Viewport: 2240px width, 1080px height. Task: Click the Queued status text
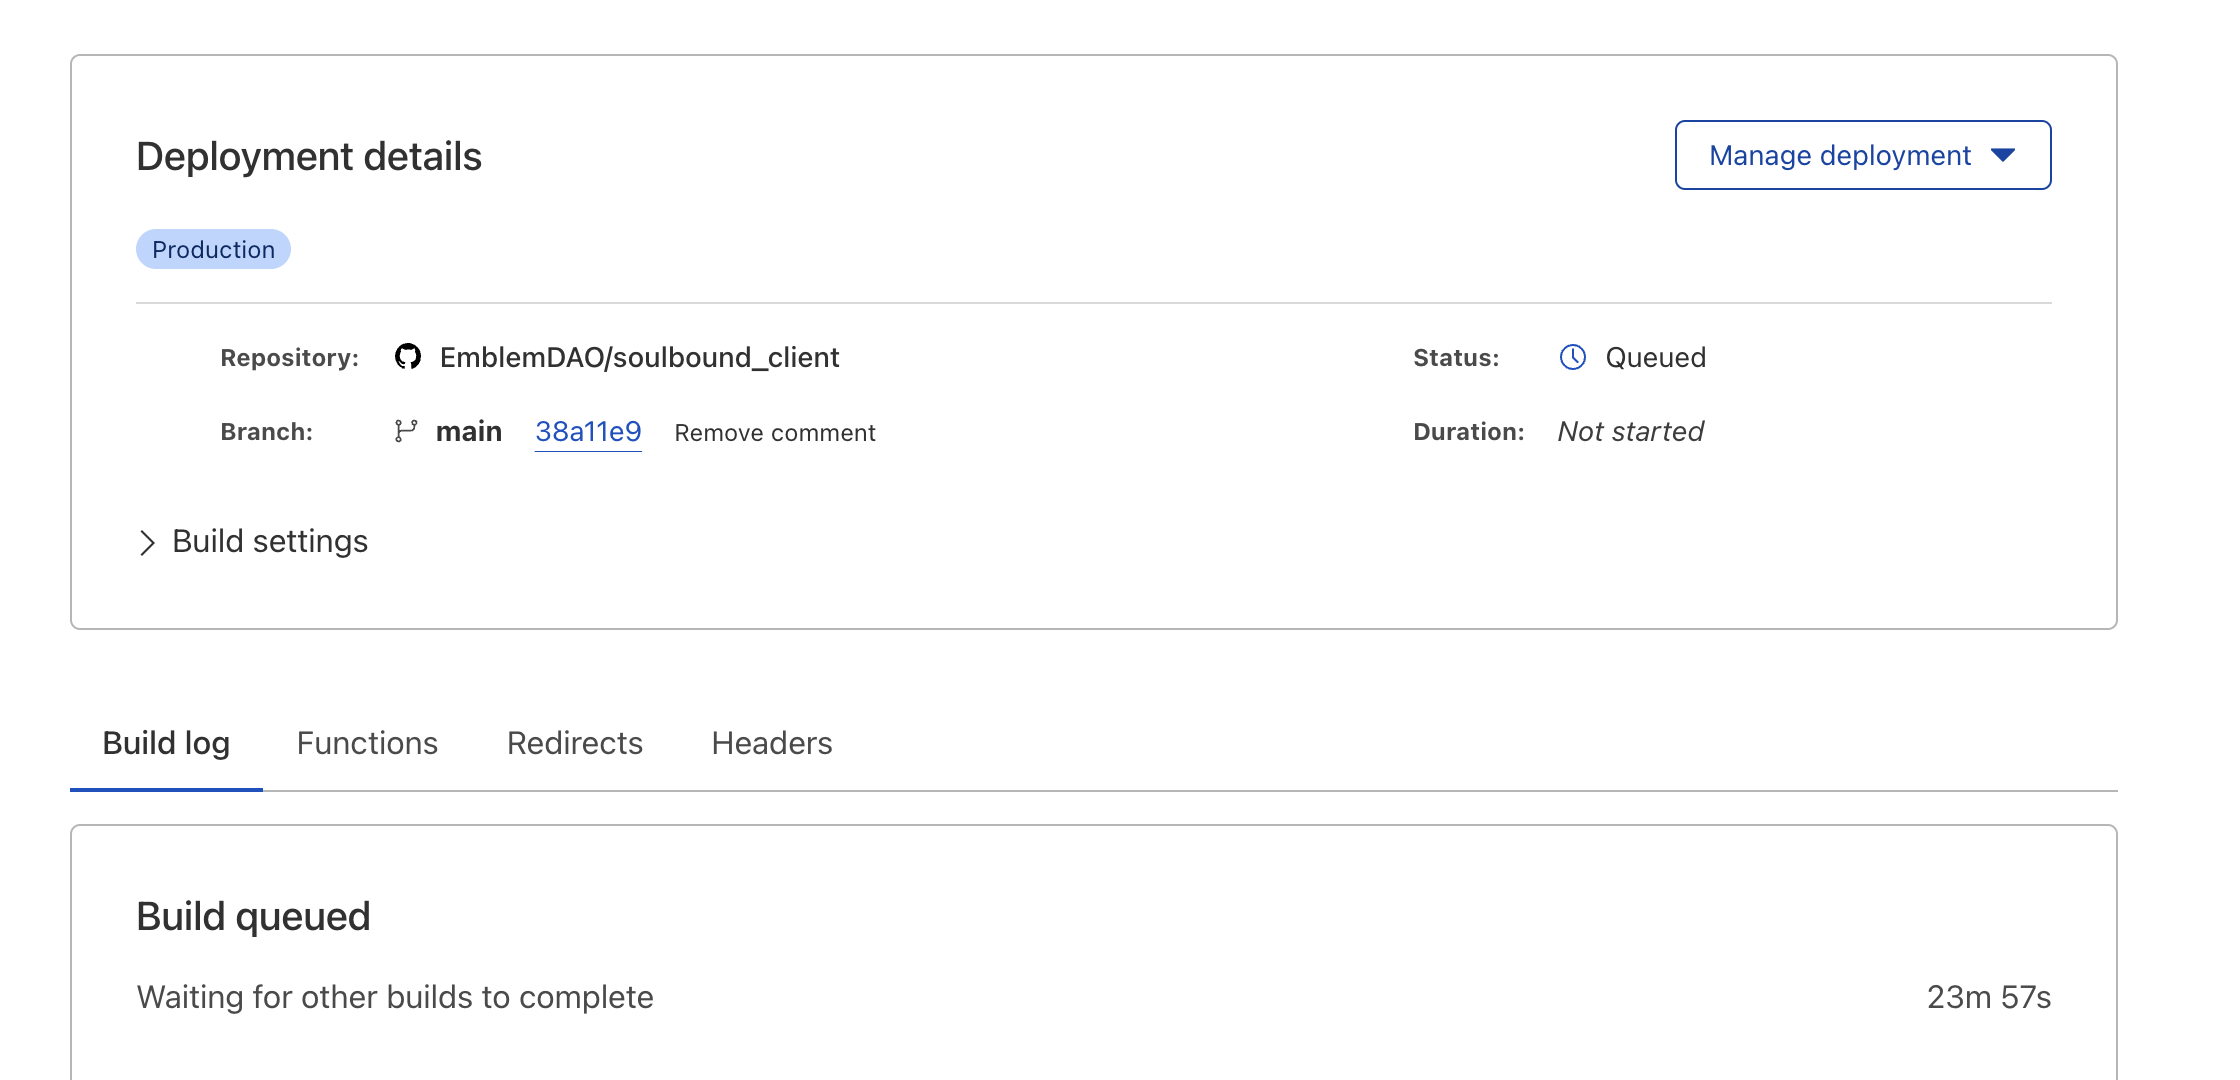pyautogui.click(x=1654, y=357)
